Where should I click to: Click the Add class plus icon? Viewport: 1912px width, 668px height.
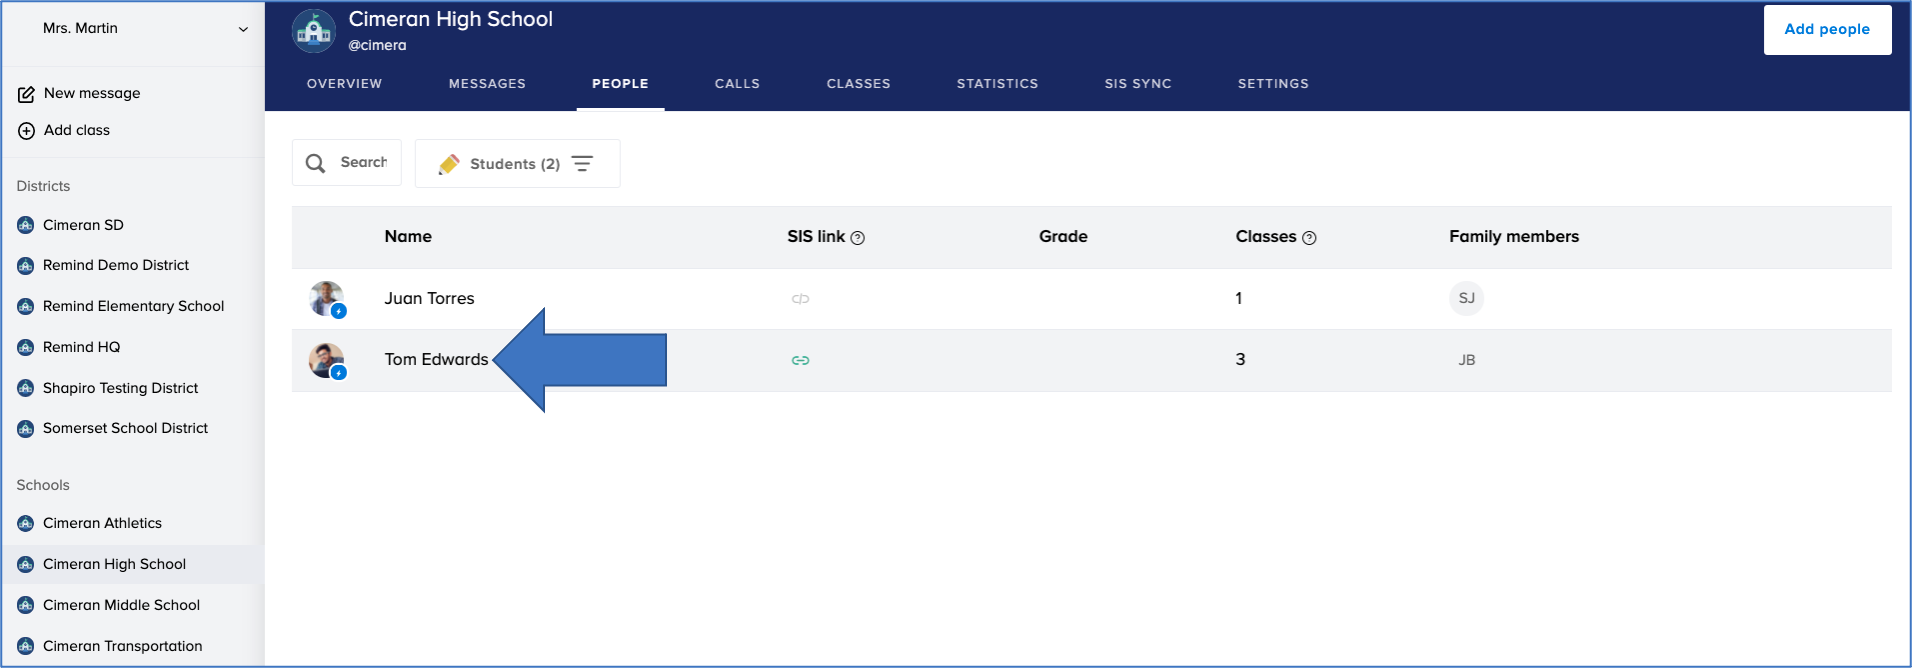(26, 131)
